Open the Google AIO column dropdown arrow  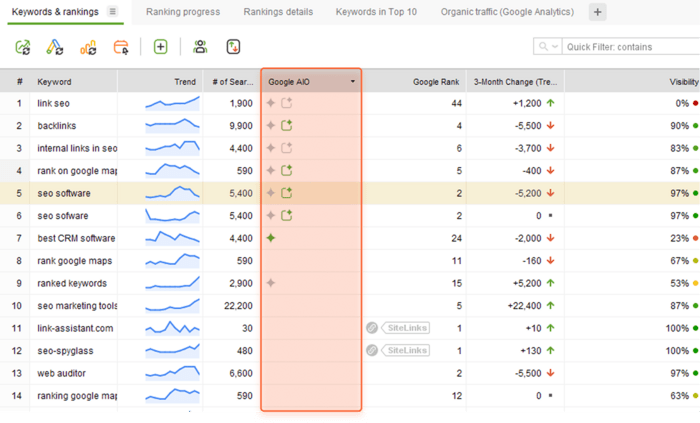point(352,81)
